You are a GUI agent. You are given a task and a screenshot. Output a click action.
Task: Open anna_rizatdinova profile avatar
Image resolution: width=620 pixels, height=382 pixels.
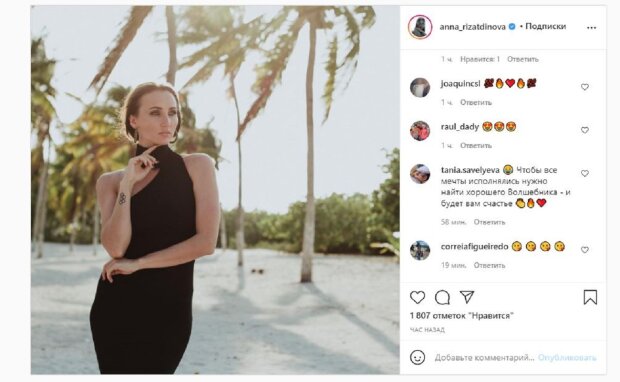pyautogui.click(x=420, y=27)
